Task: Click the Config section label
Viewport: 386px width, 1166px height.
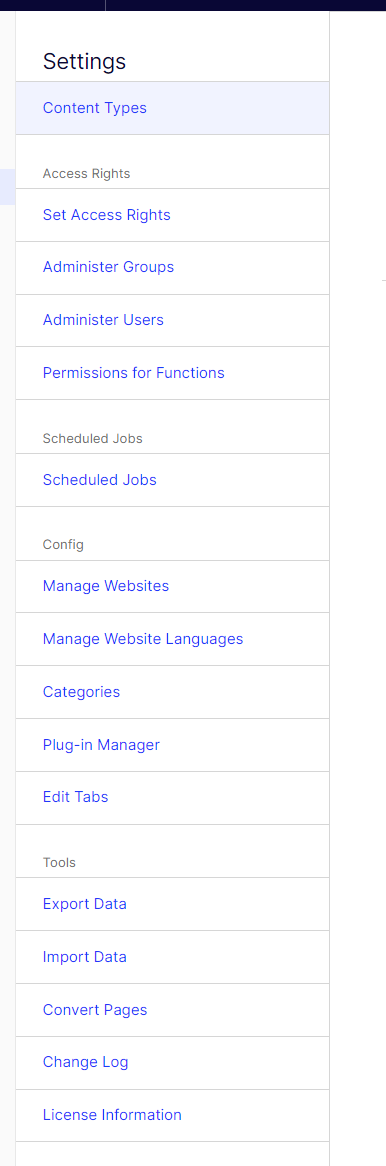Action: point(63,544)
